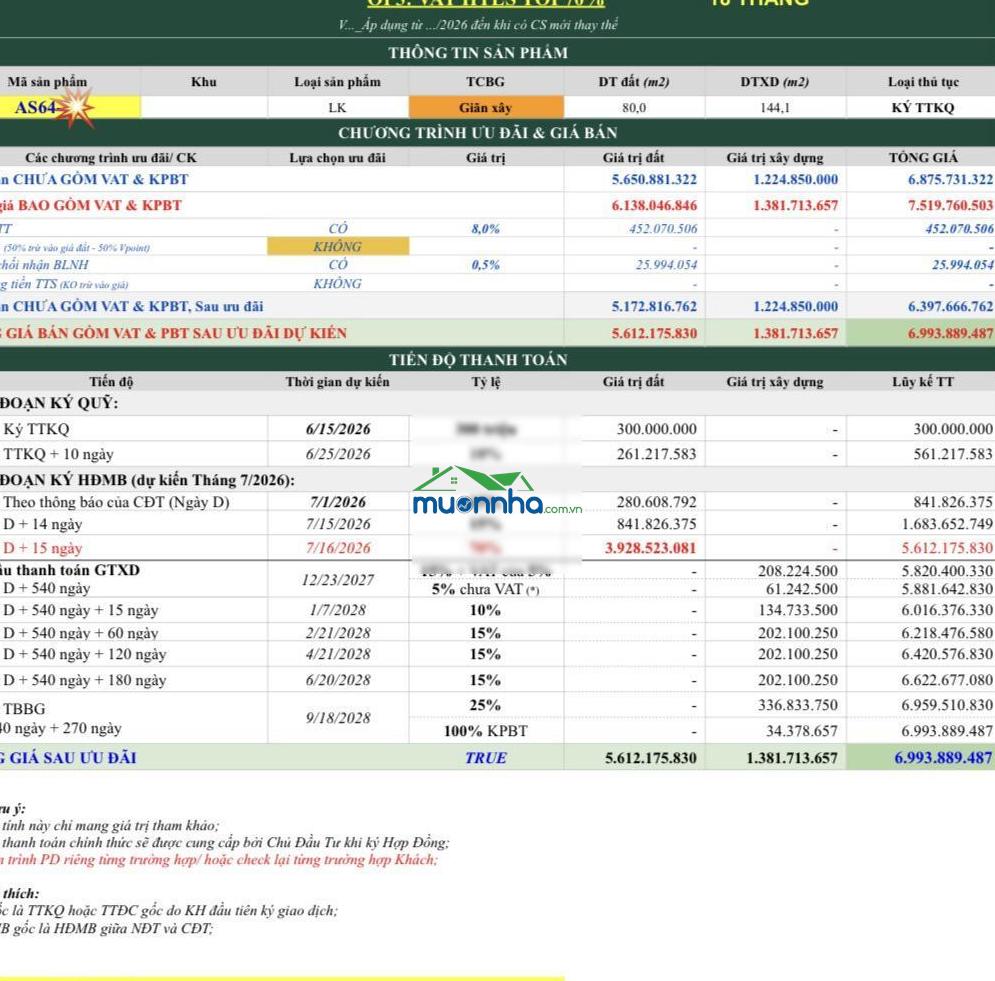Select the date 12/23/2027
The image size is (995, 981).
pyautogui.click(x=338, y=580)
